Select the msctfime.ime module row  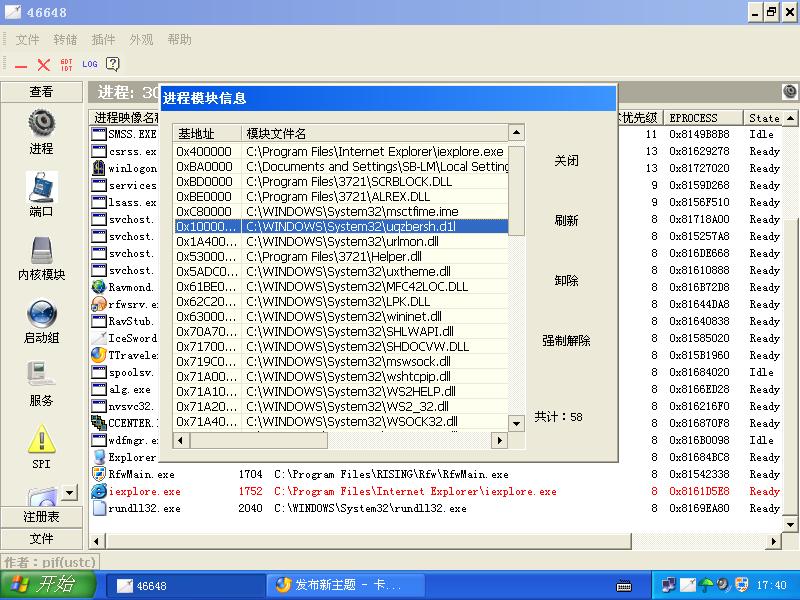[x=341, y=211]
